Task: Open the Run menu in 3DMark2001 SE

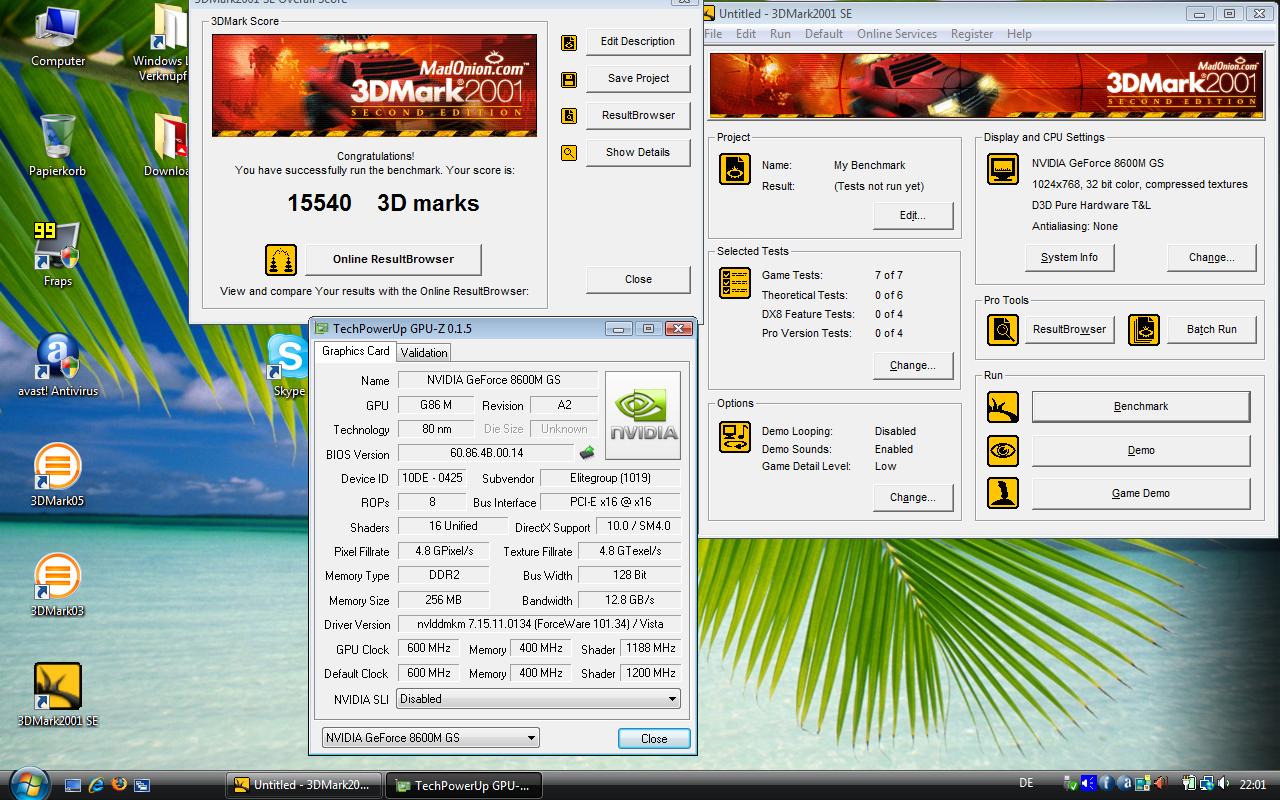Action: click(x=780, y=34)
